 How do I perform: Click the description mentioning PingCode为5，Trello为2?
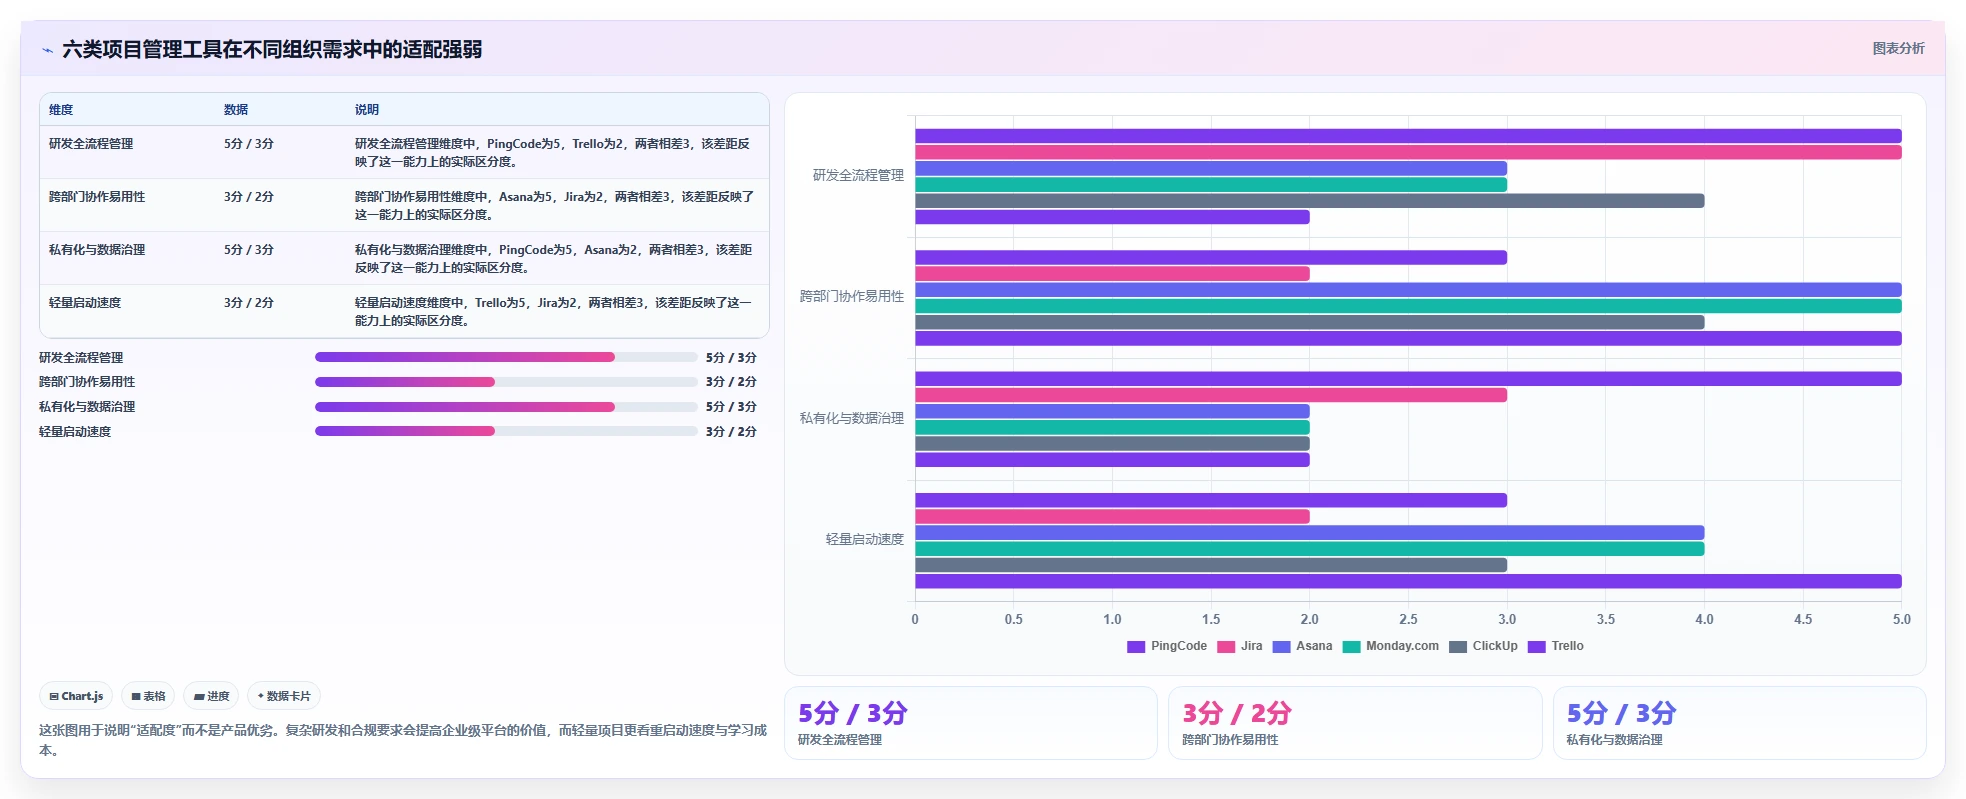coord(554,153)
